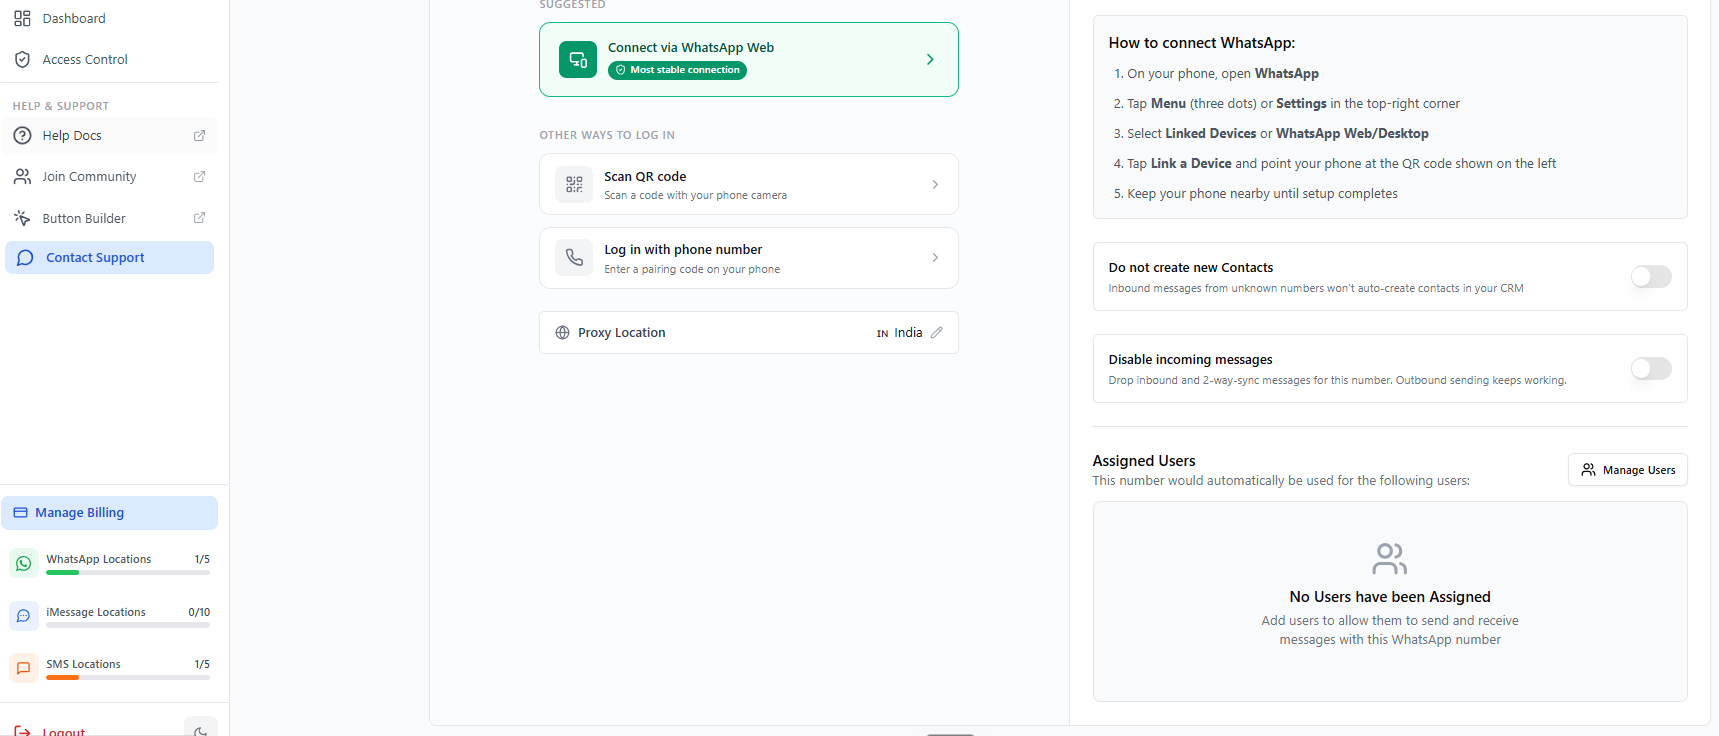Screen dimensions: 1719x736
Task: Click the SMS Locations 1/5 count
Action: pyautogui.click(x=202, y=664)
